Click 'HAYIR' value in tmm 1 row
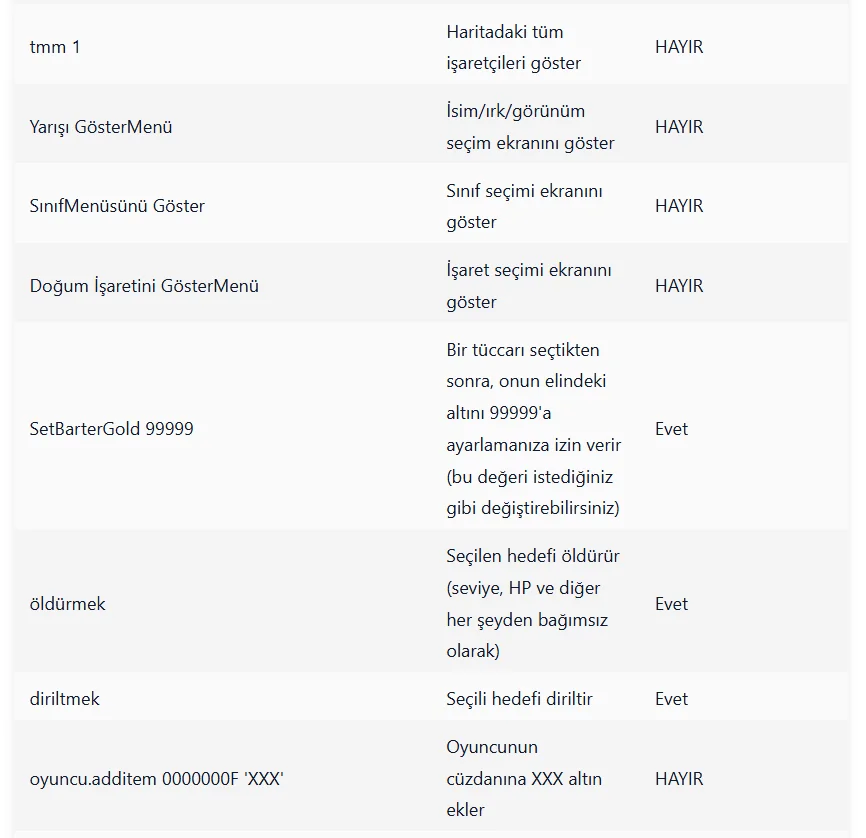Image resolution: width=866 pixels, height=838 pixels. tap(679, 47)
